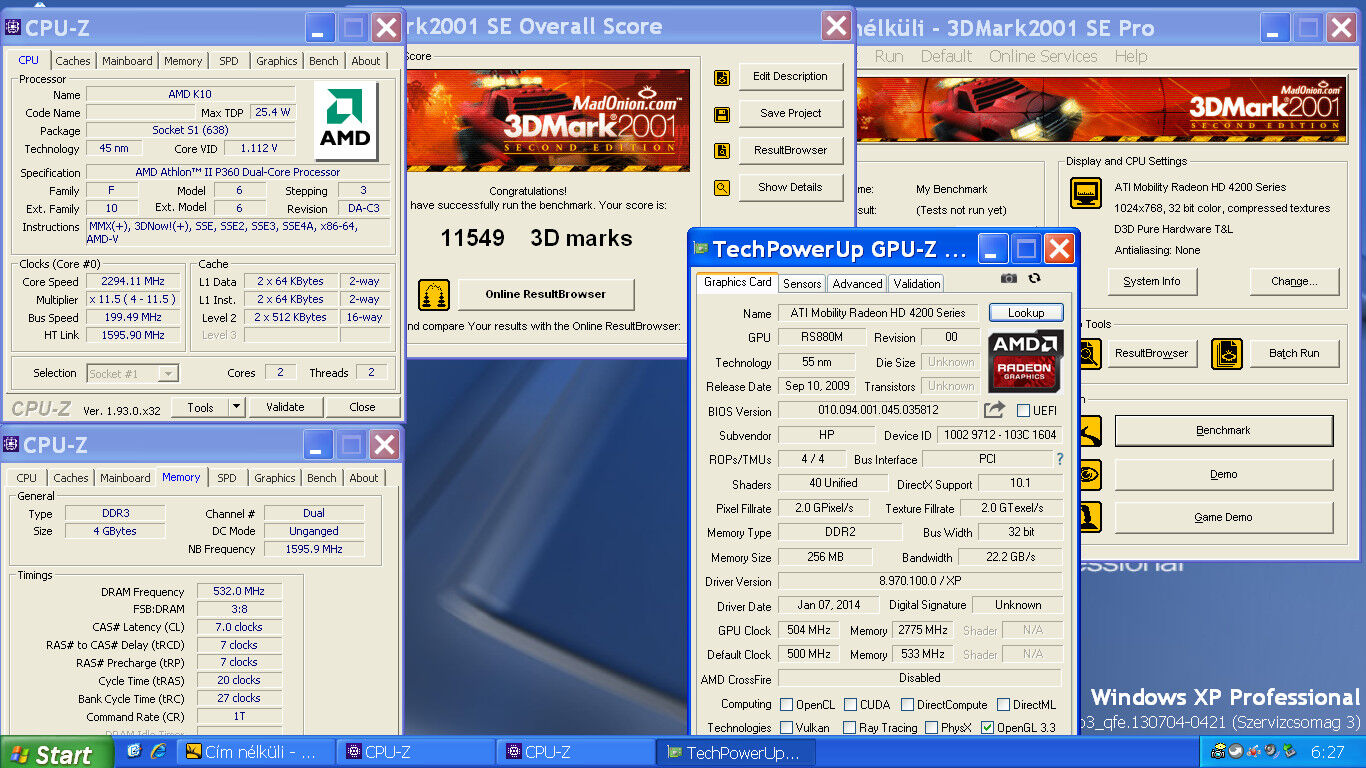Click the BIOS Version field 010.094.001.045.035812
1366x768 pixels.
[x=878, y=411]
